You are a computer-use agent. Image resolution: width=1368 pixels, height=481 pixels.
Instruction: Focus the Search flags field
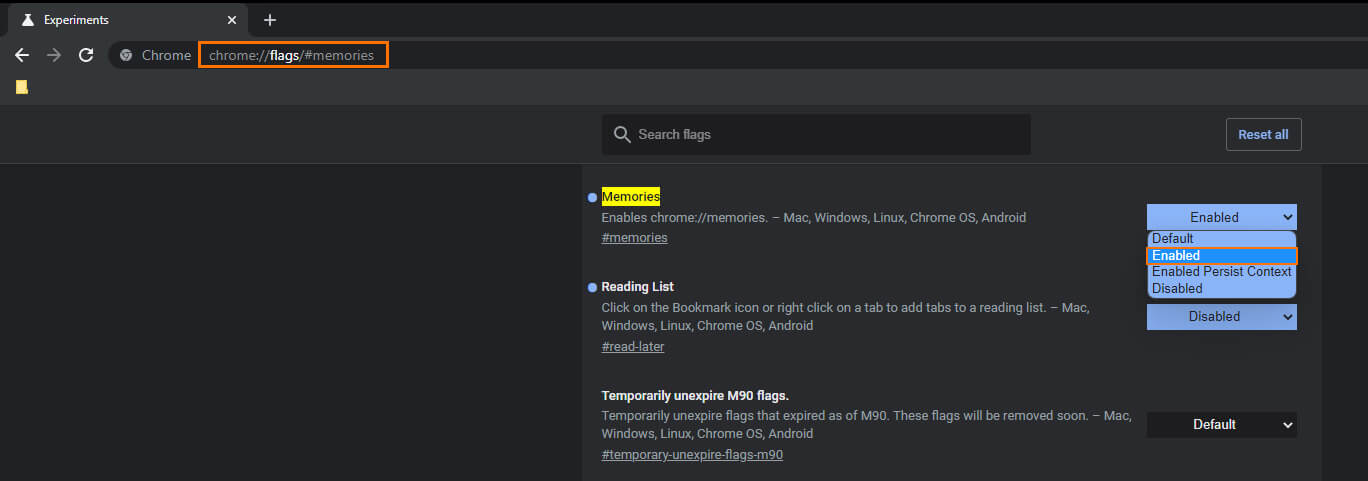tap(816, 134)
